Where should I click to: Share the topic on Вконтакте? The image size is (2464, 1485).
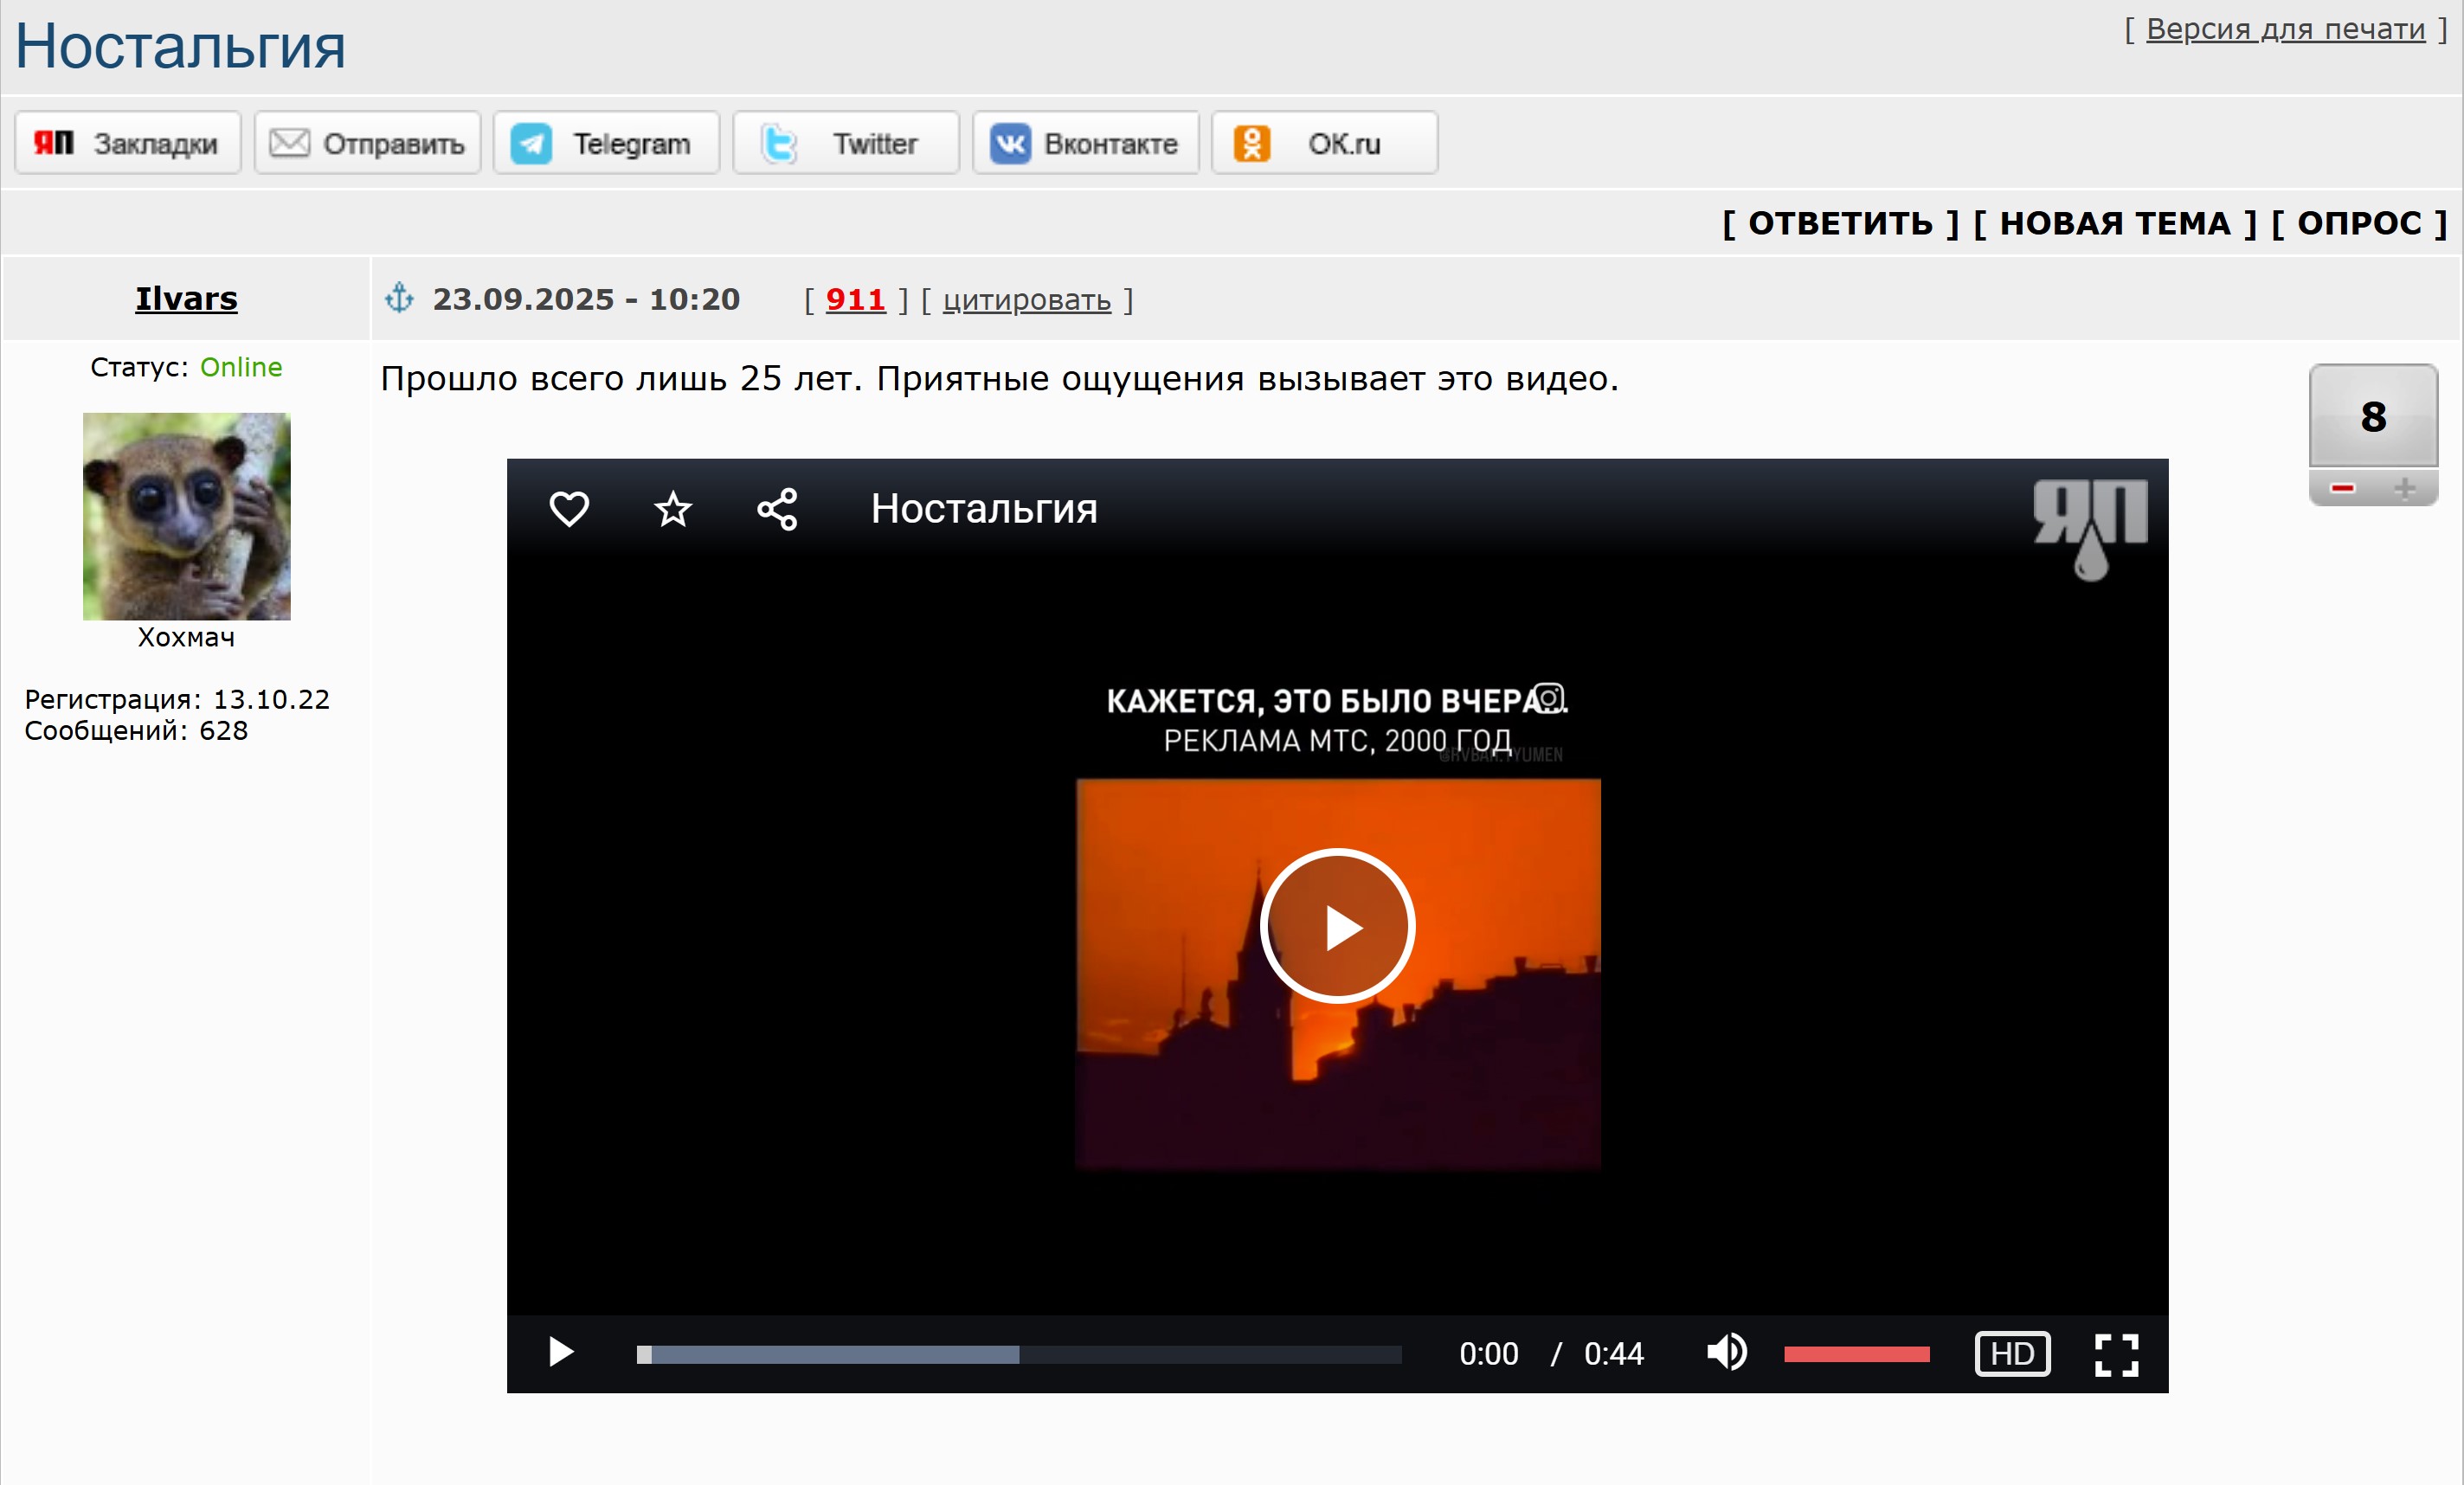[x=1086, y=143]
